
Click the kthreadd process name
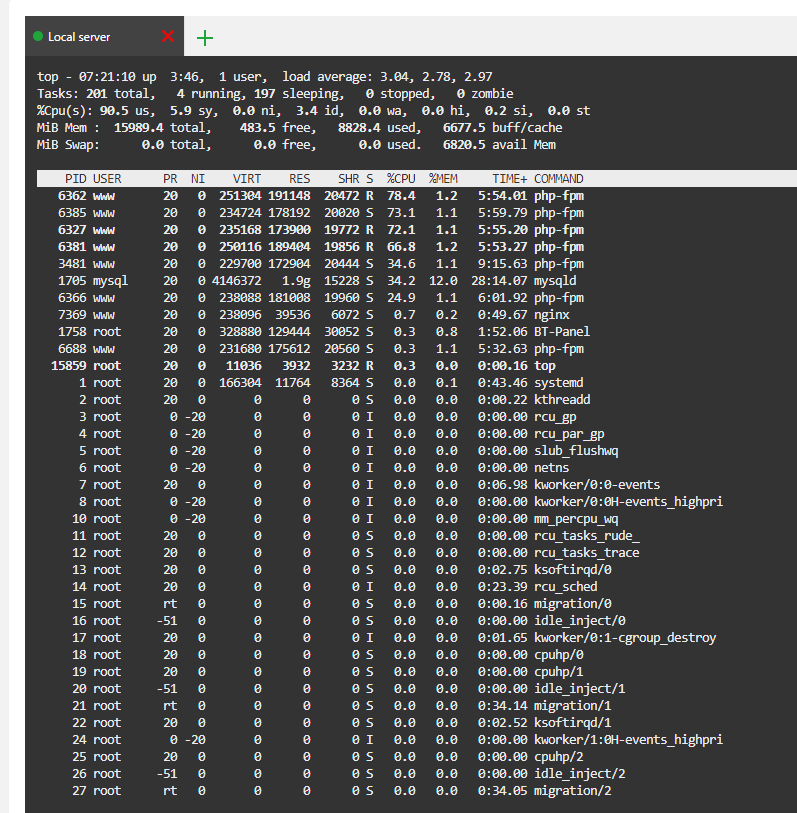click(x=562, y=400)
